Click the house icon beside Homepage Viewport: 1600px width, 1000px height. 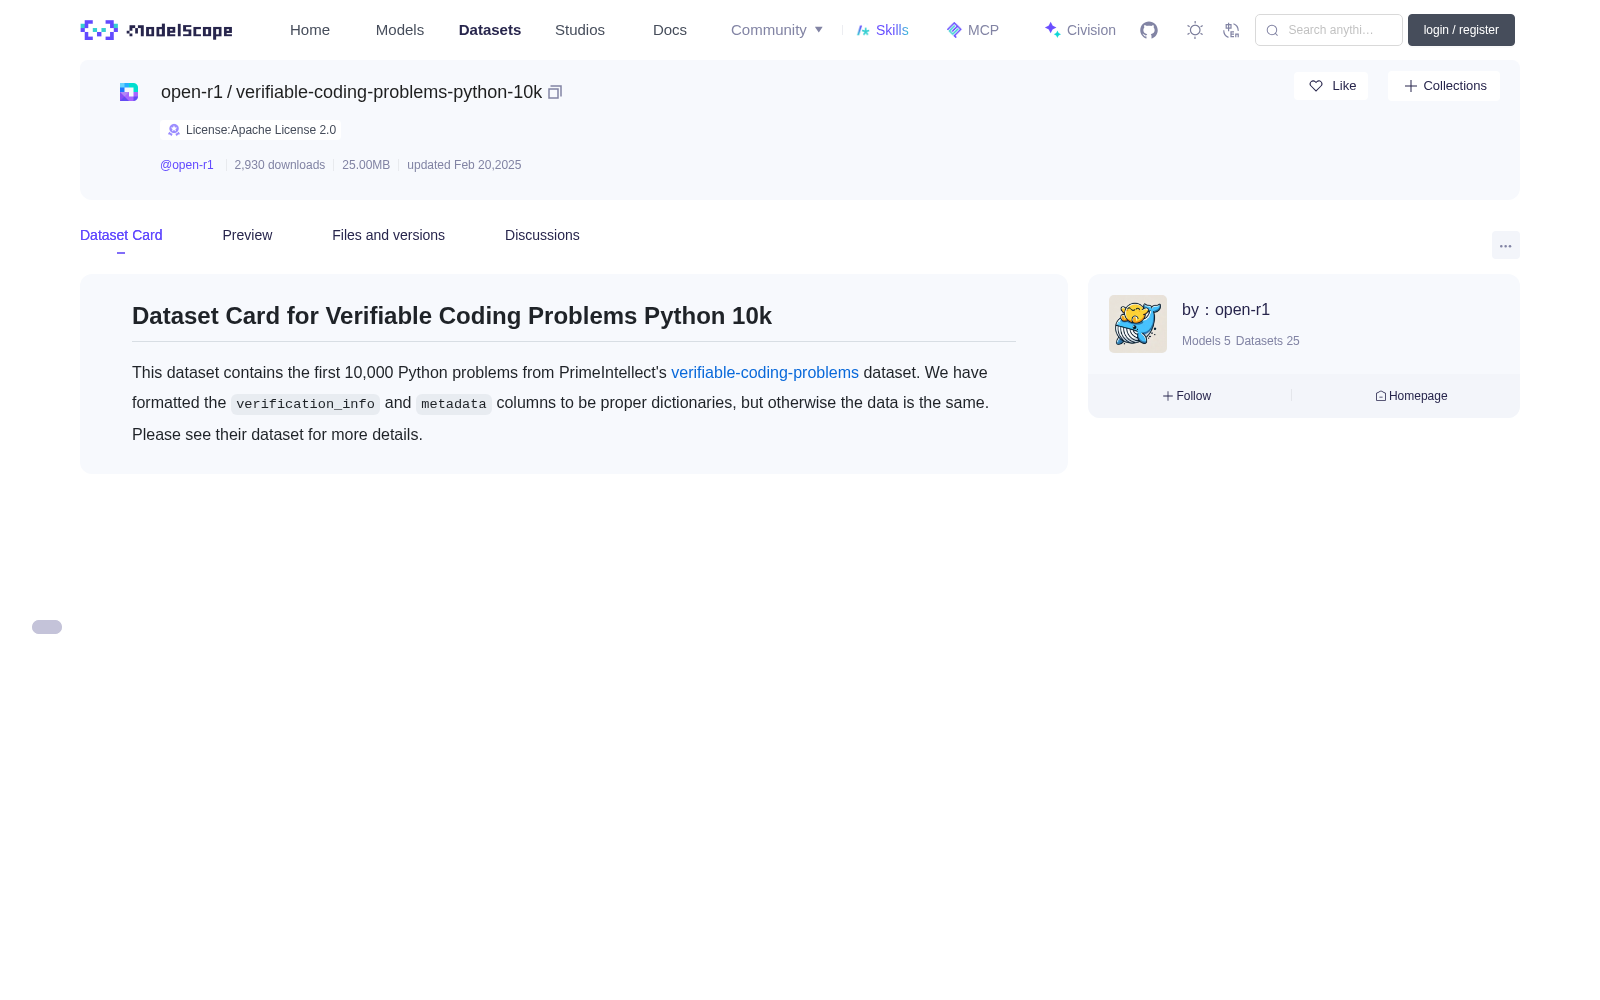click(1381, 396)
